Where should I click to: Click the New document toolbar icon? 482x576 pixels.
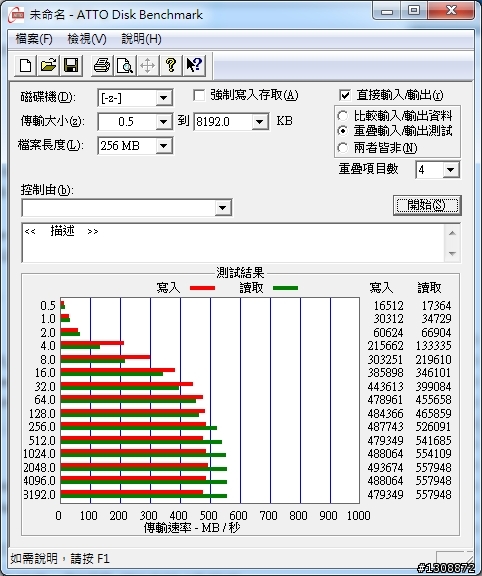25,66
